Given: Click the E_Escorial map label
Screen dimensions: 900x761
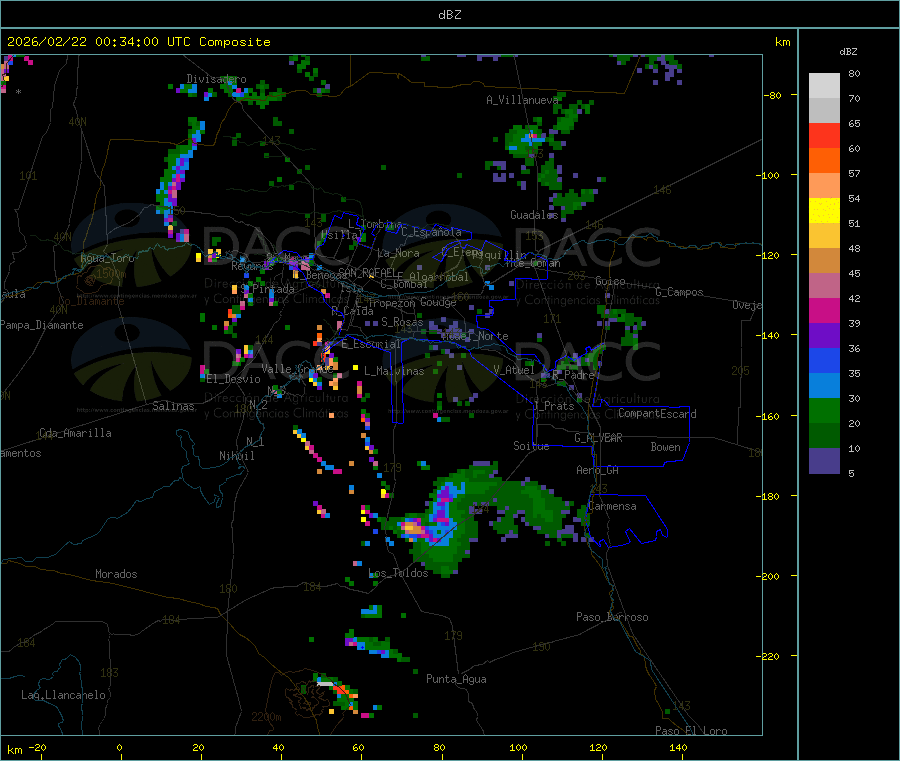Looking at the screenshot, I should coord(371,344).
